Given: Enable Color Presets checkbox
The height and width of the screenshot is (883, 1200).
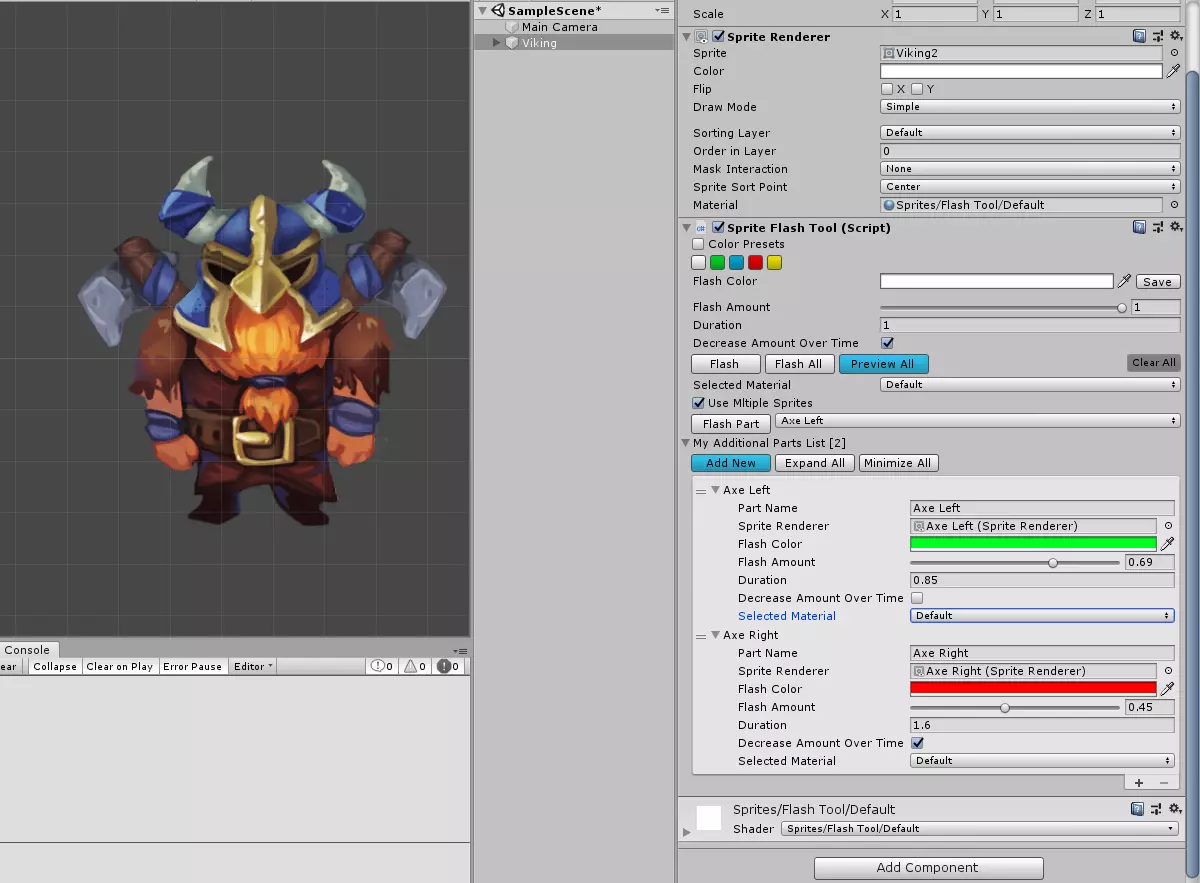Looking at the screenshot, I should click(x=698, y=244).
